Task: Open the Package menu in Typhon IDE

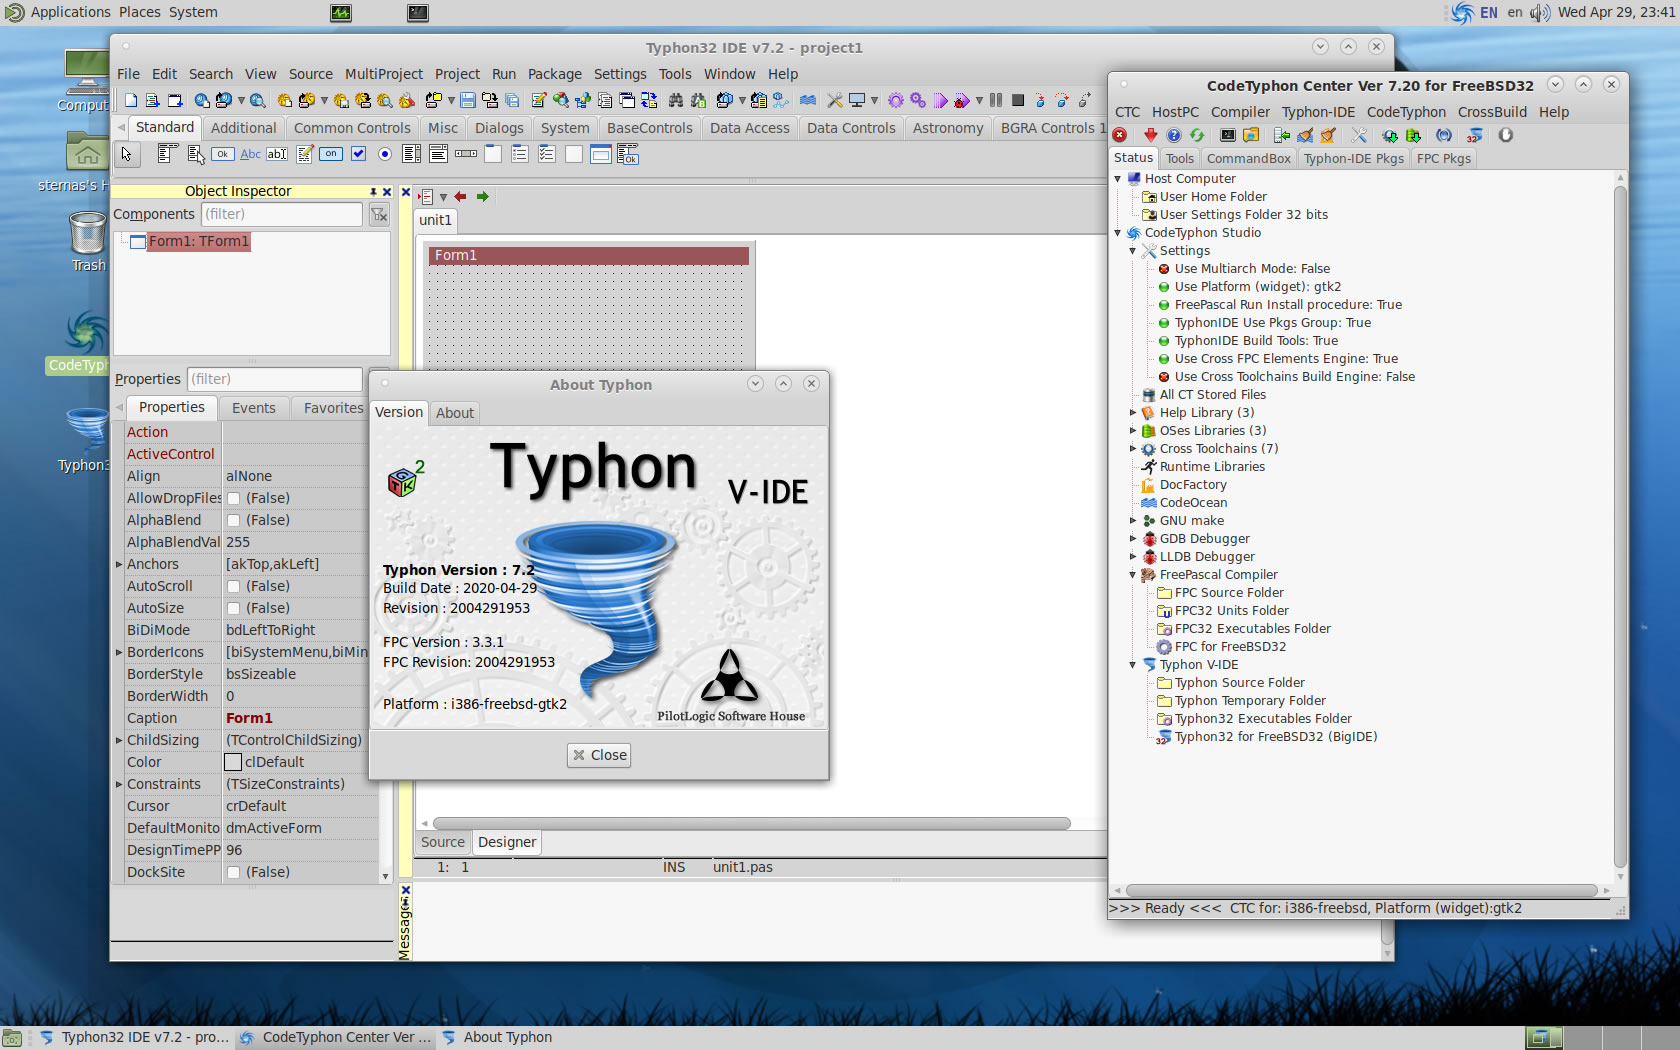Action: (x=555, y=74)
